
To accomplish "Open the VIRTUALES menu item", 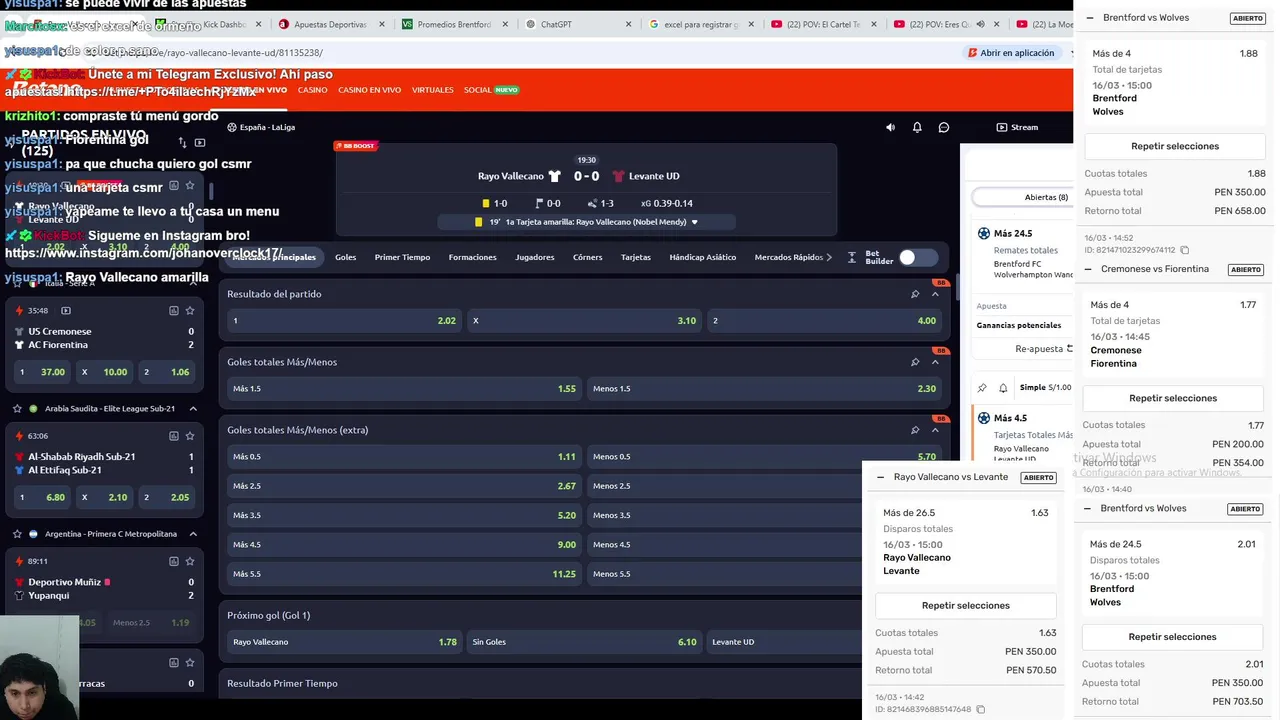I will (x=432, y=90).
